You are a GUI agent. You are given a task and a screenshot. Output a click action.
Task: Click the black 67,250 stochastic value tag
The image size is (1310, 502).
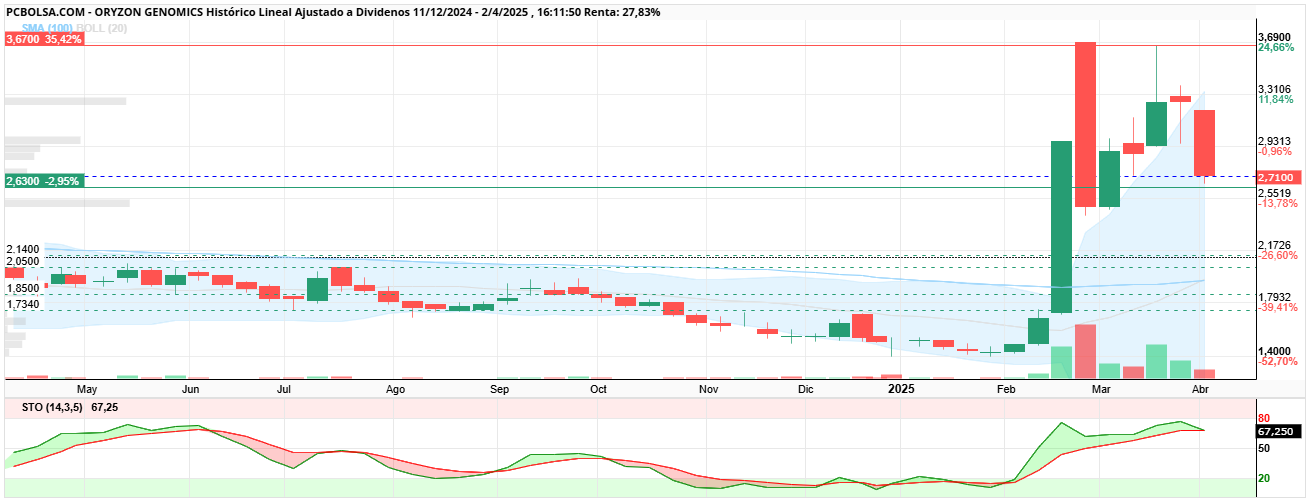point(1280,431)
